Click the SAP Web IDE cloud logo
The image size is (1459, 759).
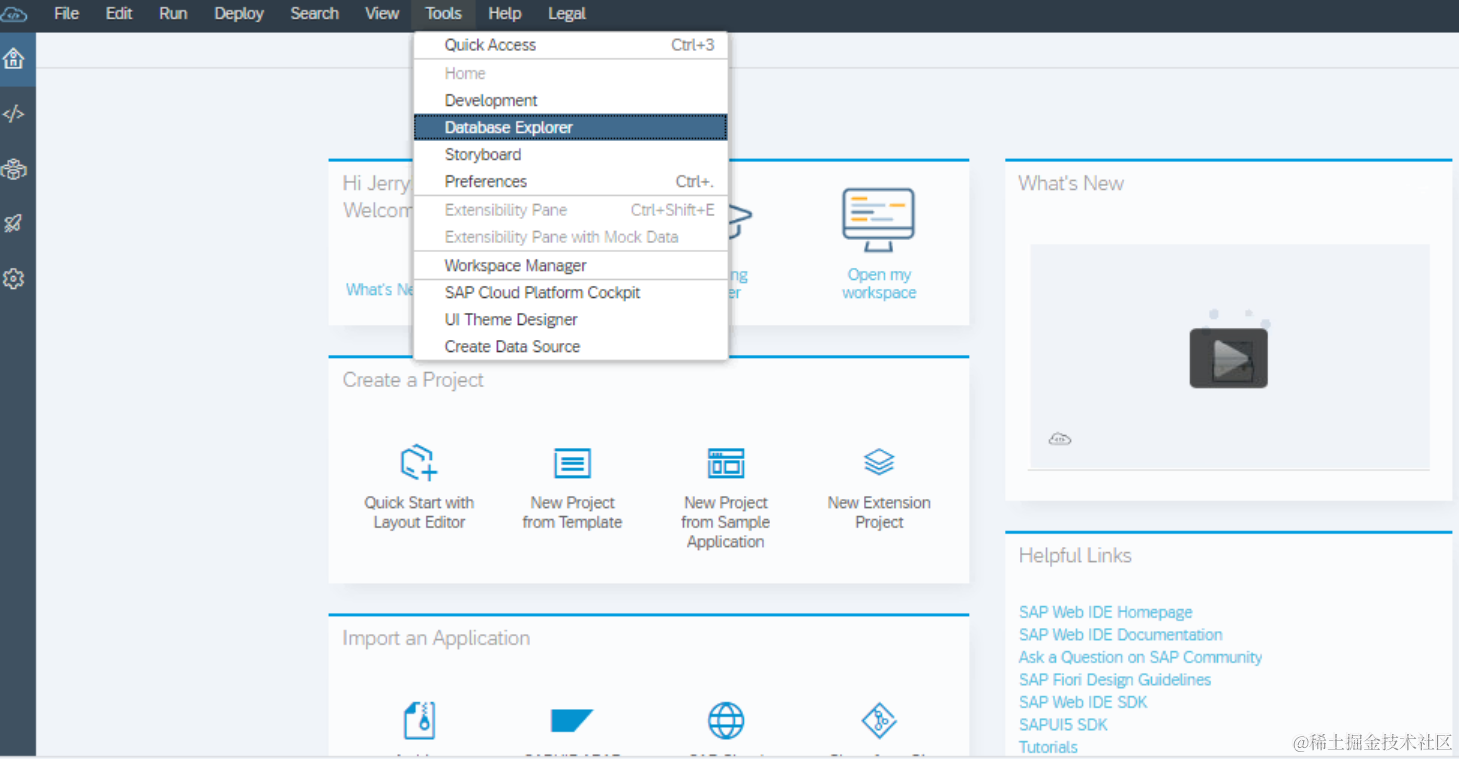[15, 14]
